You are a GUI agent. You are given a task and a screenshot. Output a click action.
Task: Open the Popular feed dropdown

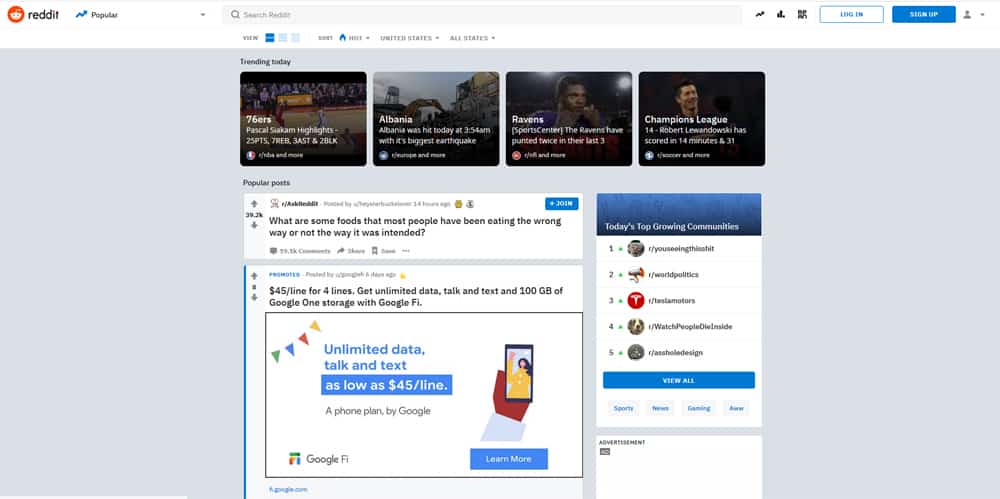pyautogui.click(x=140, y=15)
